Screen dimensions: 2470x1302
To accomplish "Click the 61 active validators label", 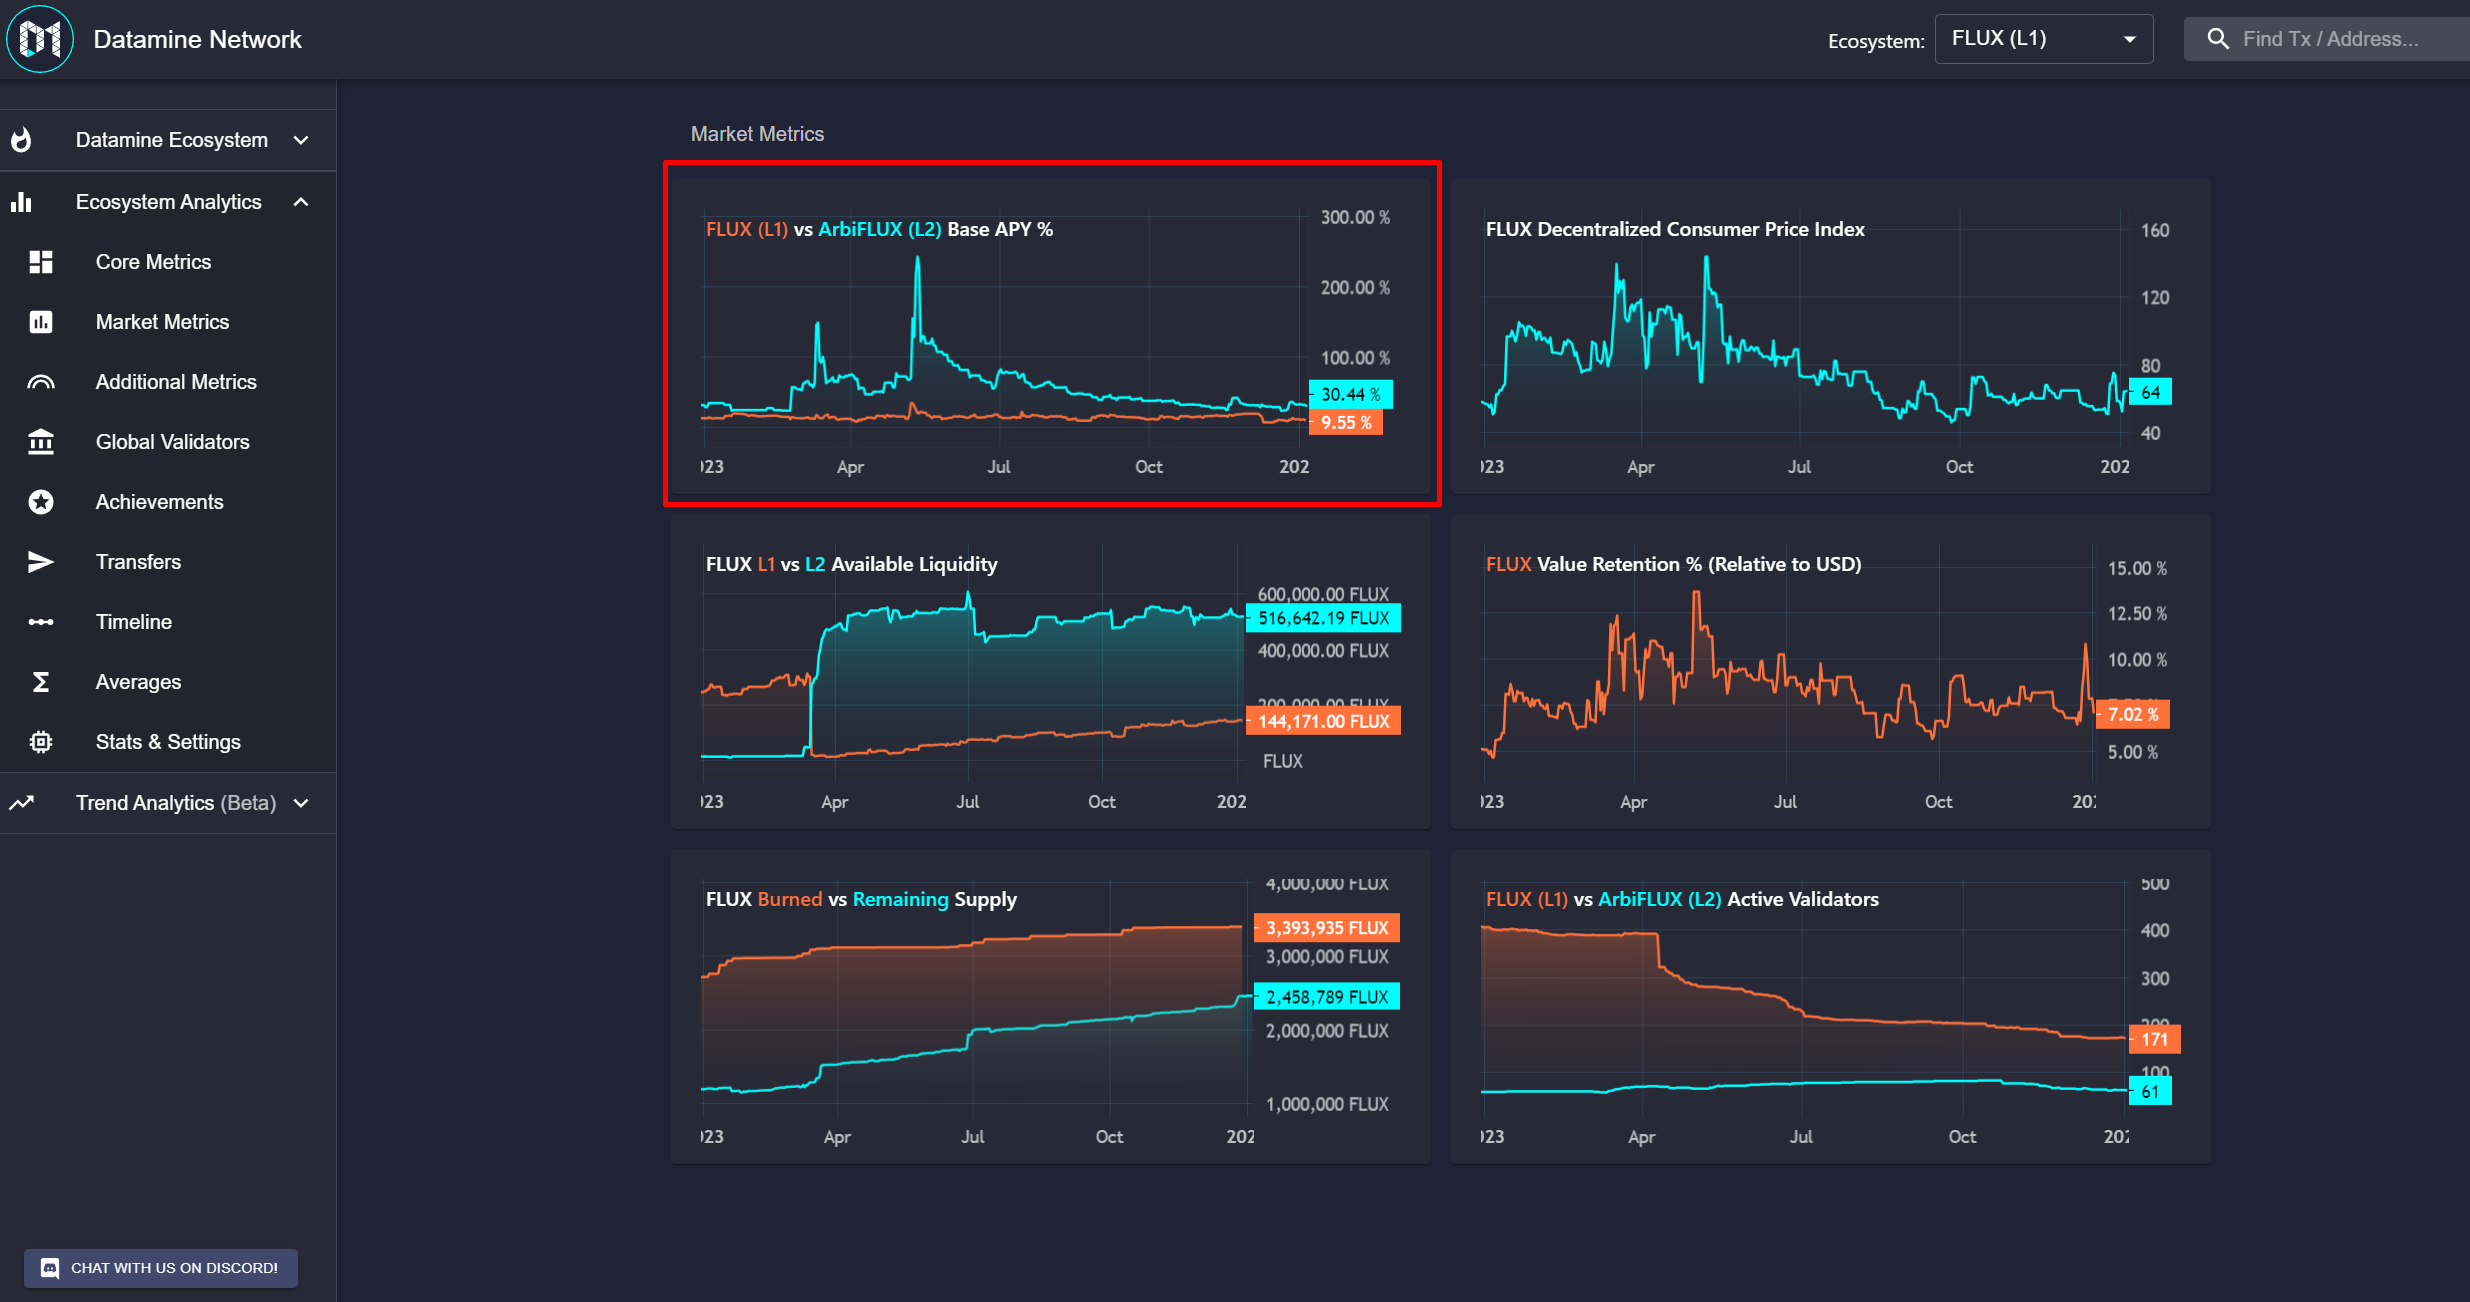I will [x=2150, y=1091].
